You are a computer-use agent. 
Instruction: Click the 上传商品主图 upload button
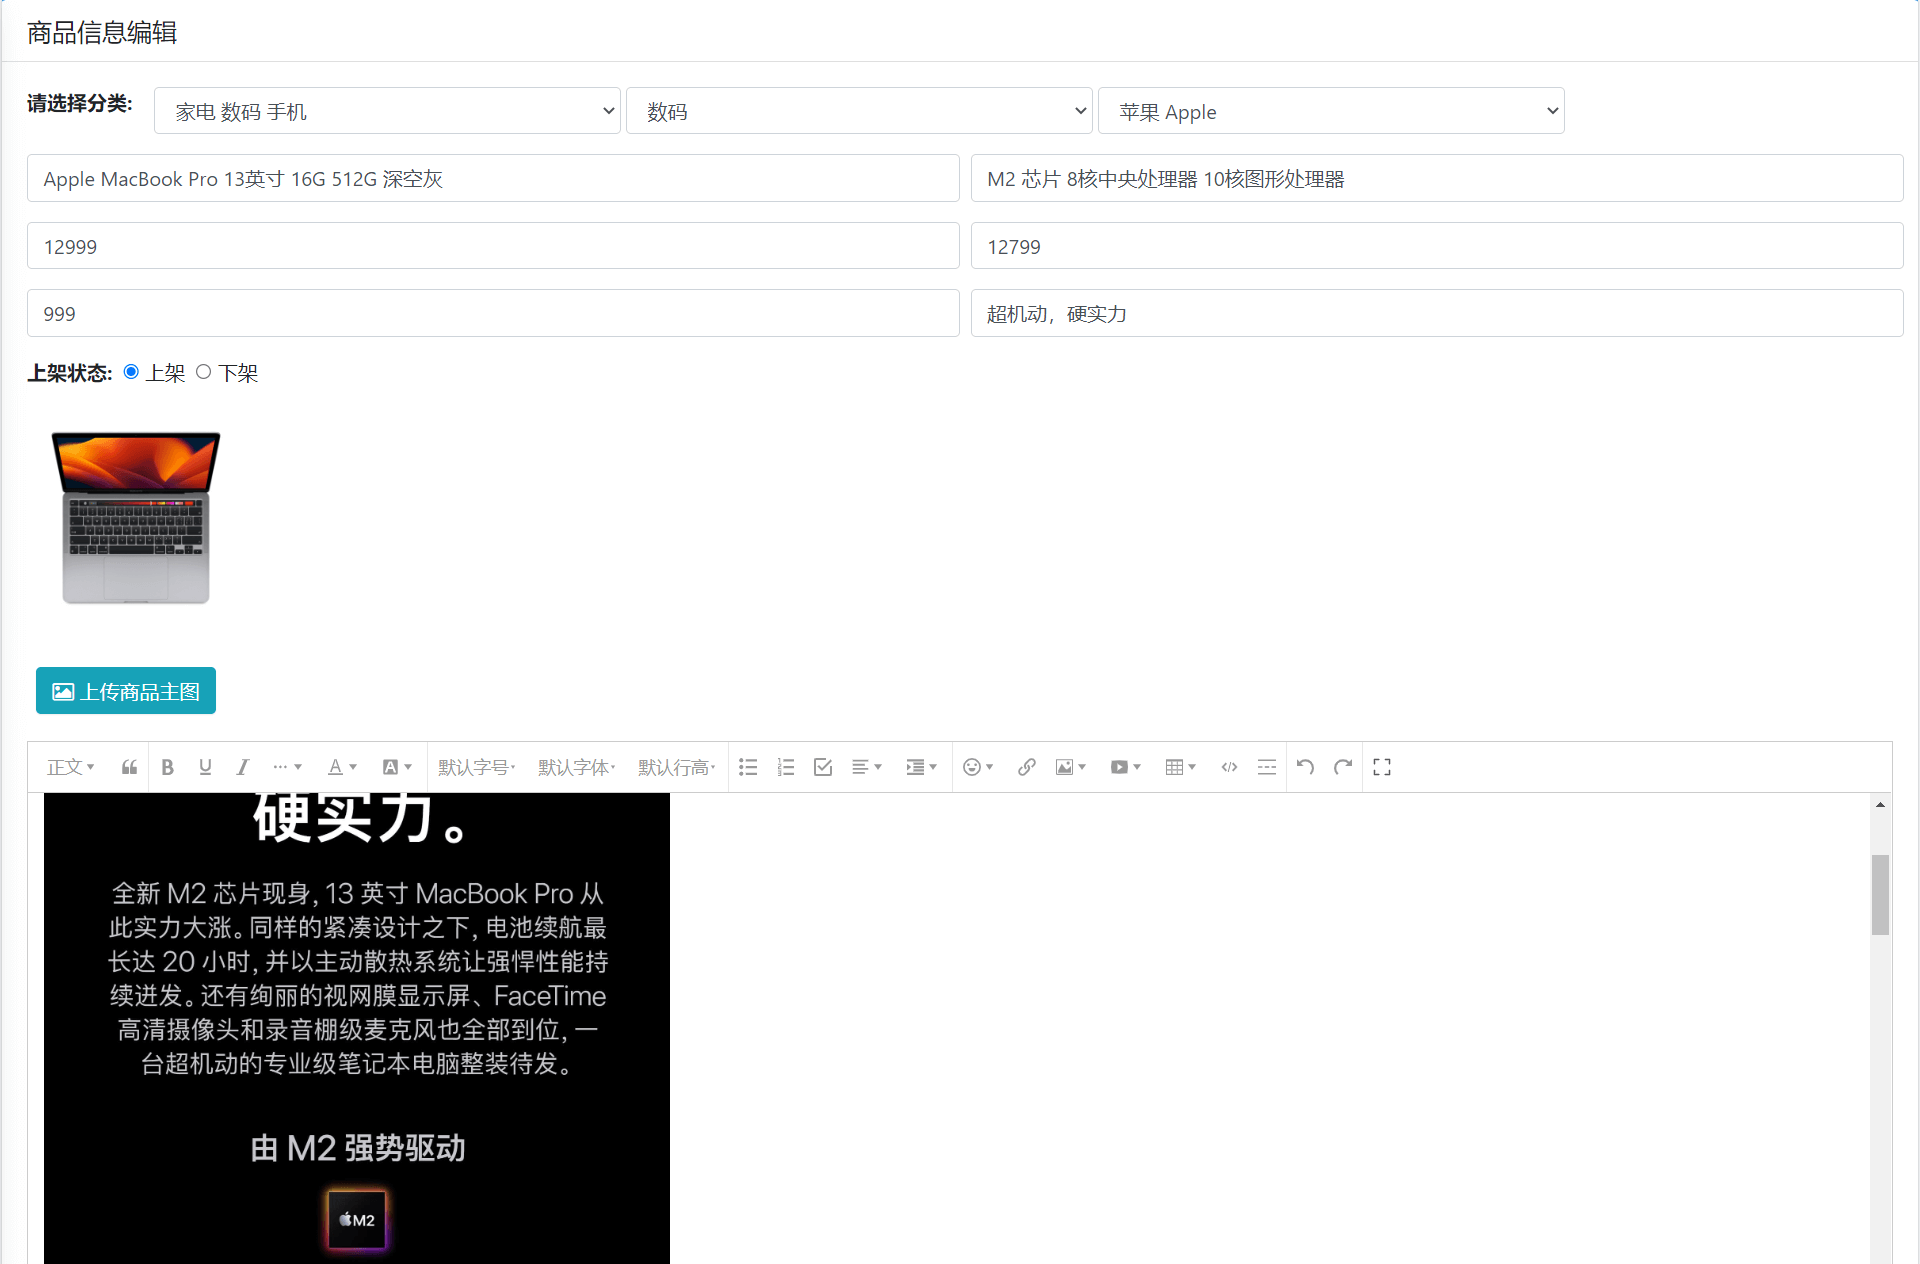coord(126,691)
